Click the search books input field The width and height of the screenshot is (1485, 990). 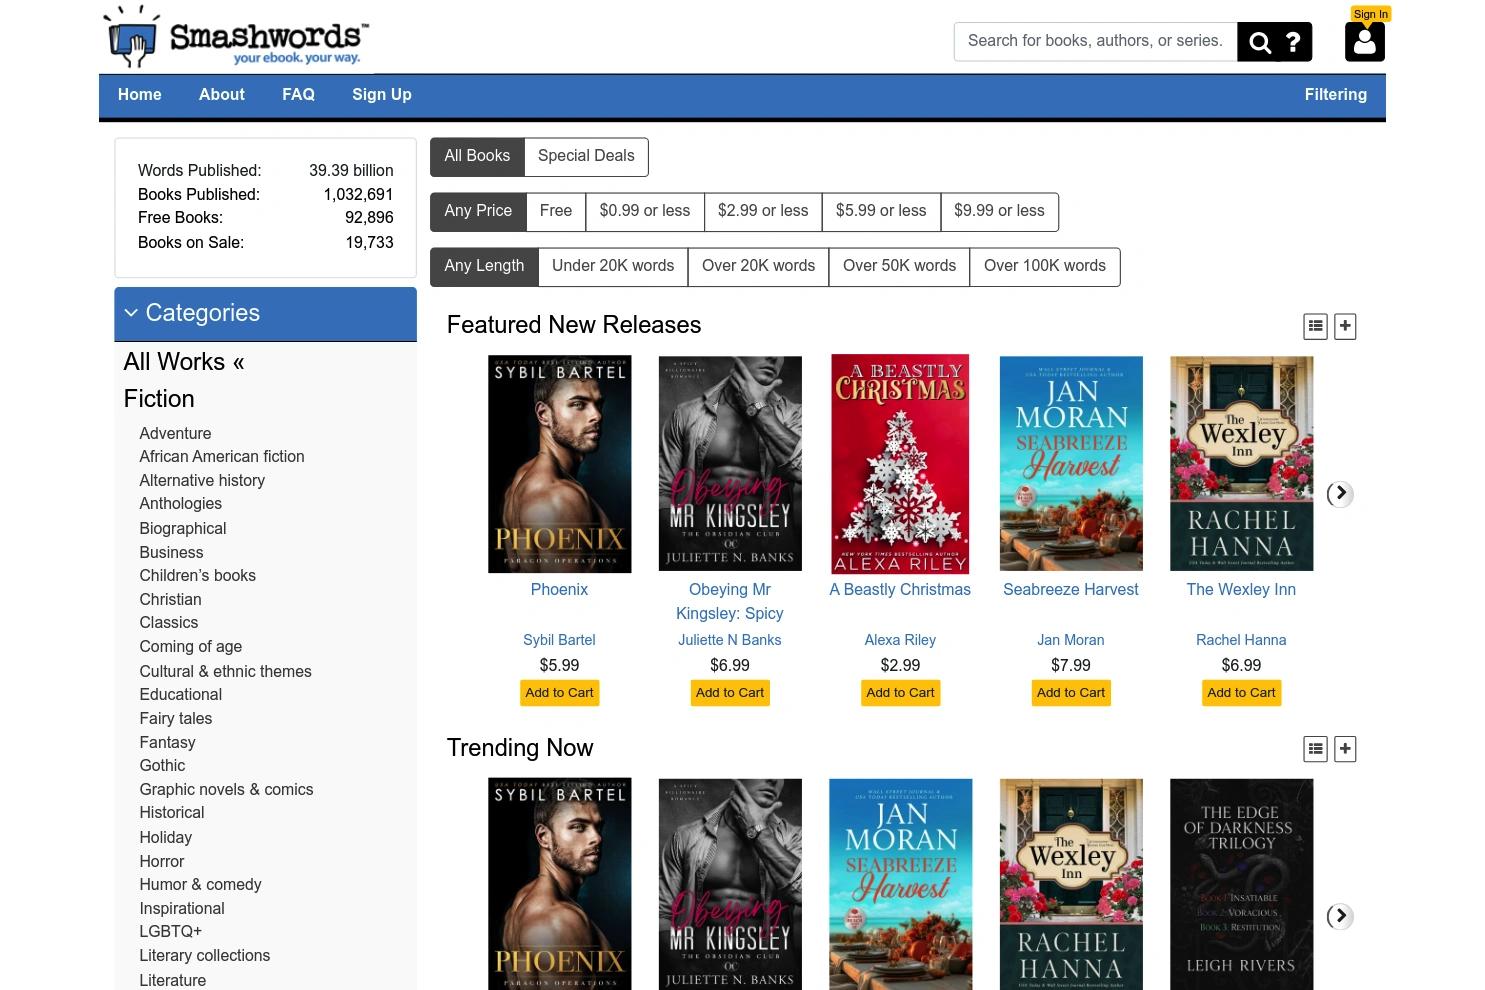tap(1095, 41)
